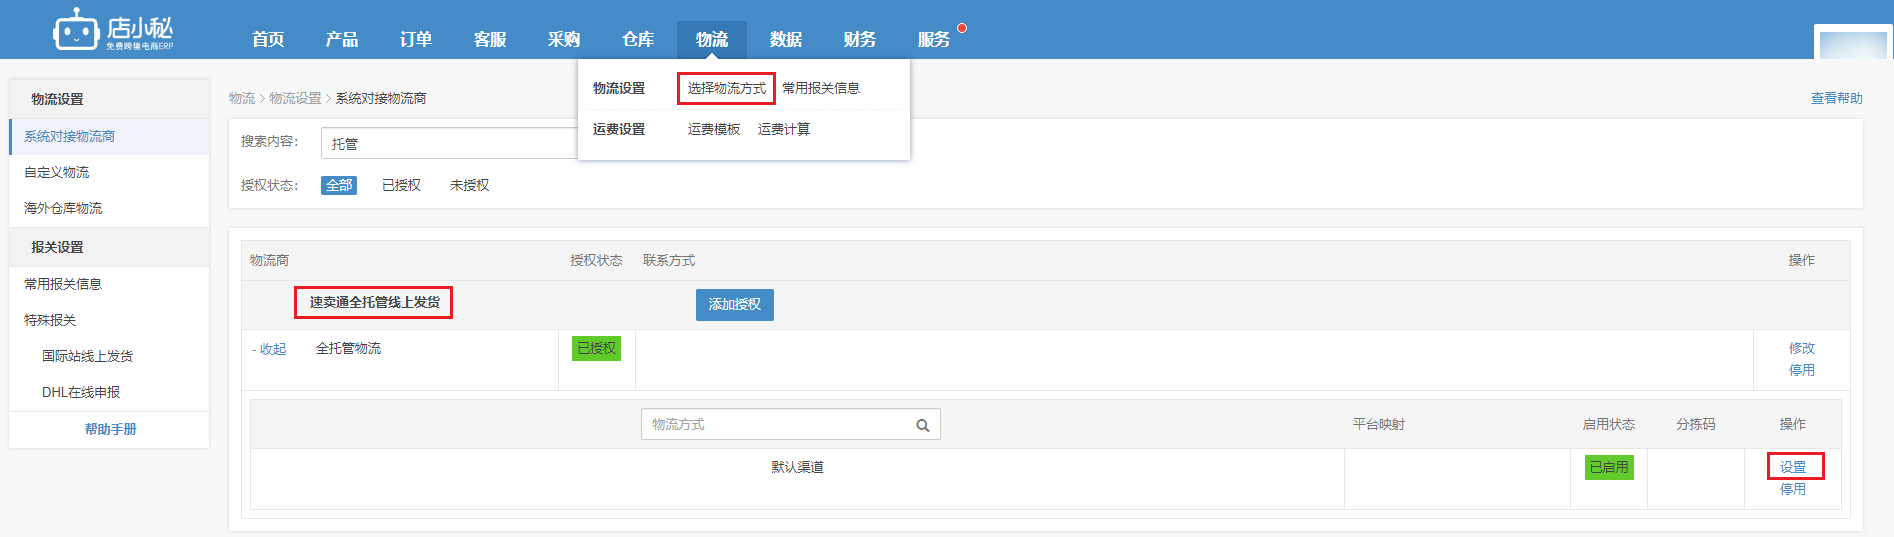This screenshot has width=1894, height=537.
Task: Choose 运费计算 in the dropdown menu
Action: click(x=784, y=129)
